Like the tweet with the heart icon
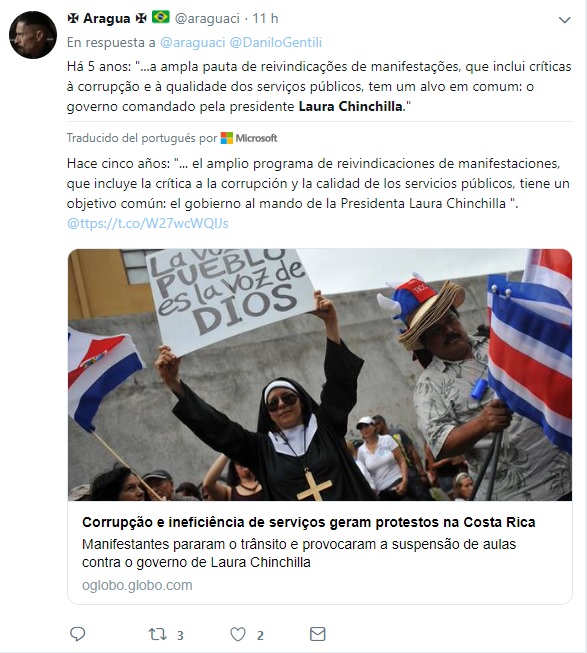 (238, 634)
